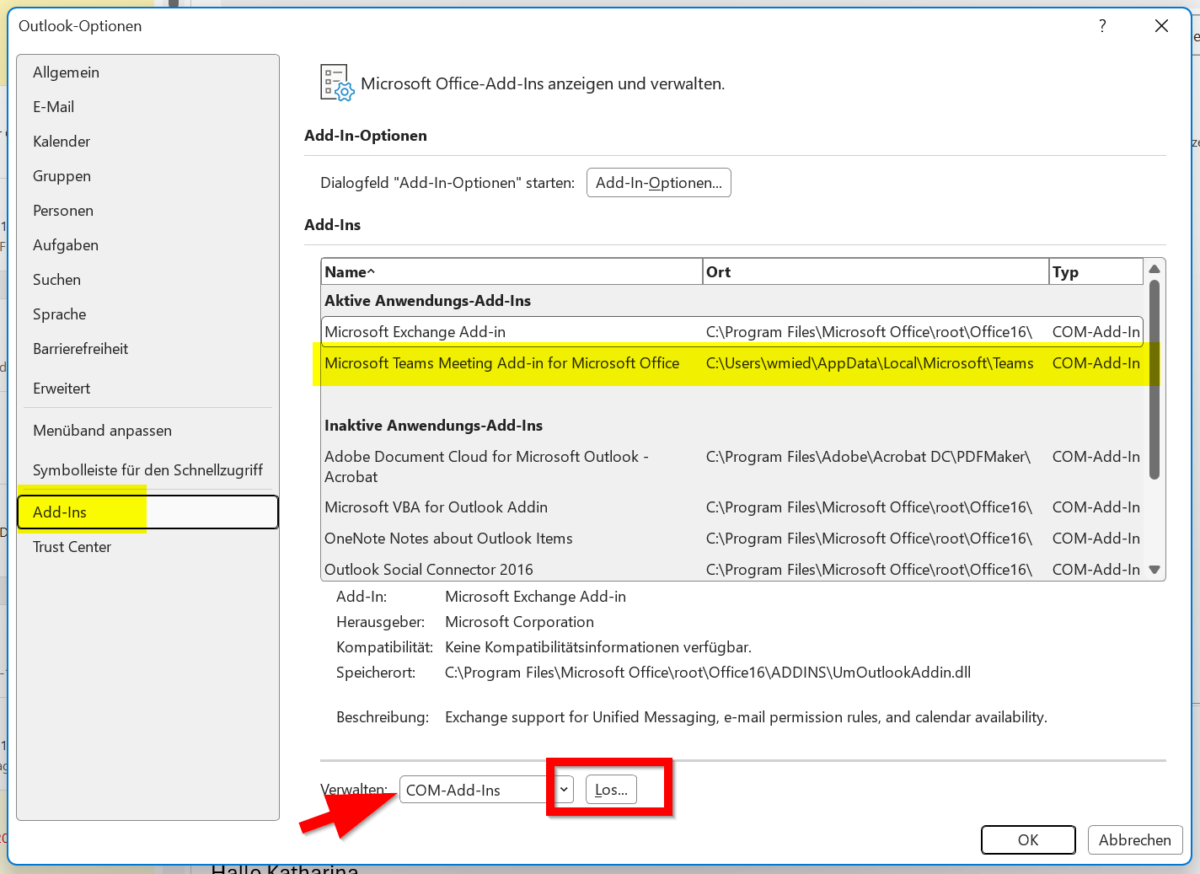Go to Menüband anpassen
The height and width of the screenshot is (874, 1200).
point(147,430)
